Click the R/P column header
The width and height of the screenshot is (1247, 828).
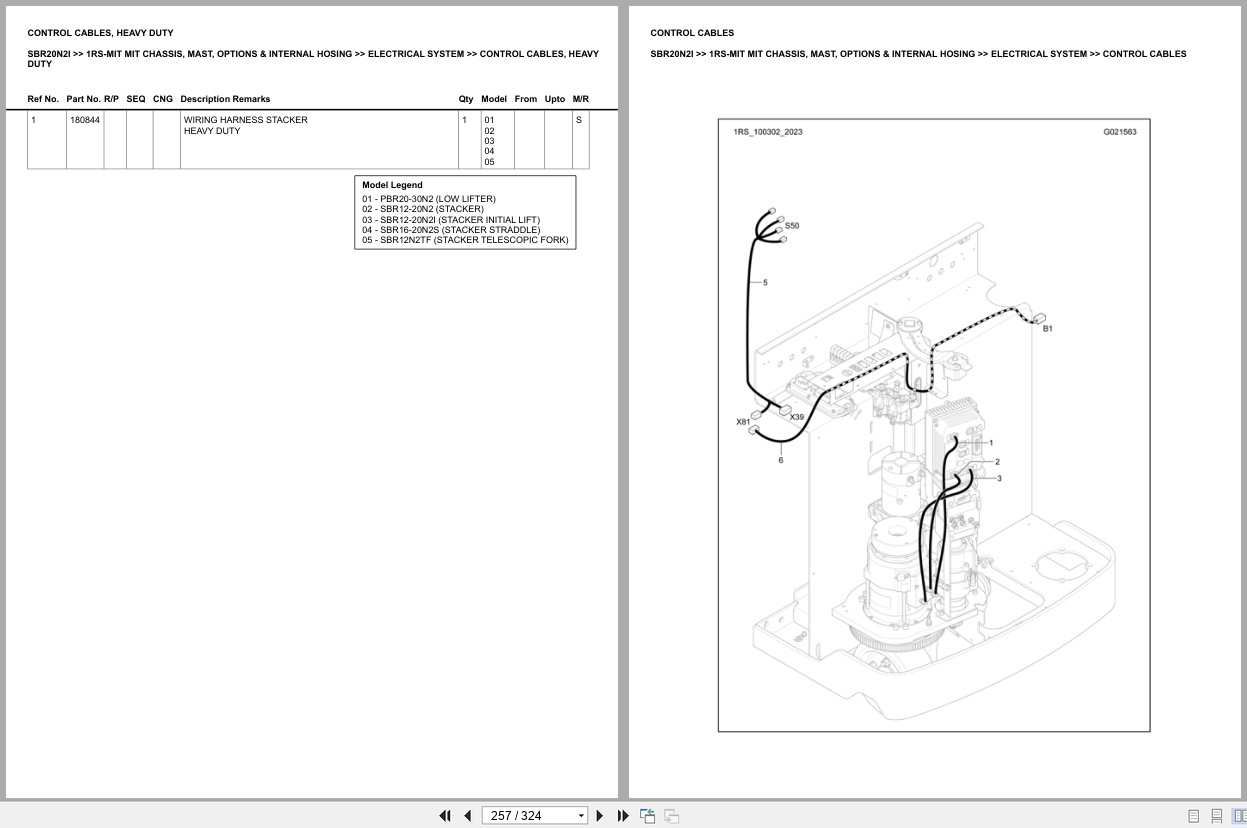pos(111,99)
